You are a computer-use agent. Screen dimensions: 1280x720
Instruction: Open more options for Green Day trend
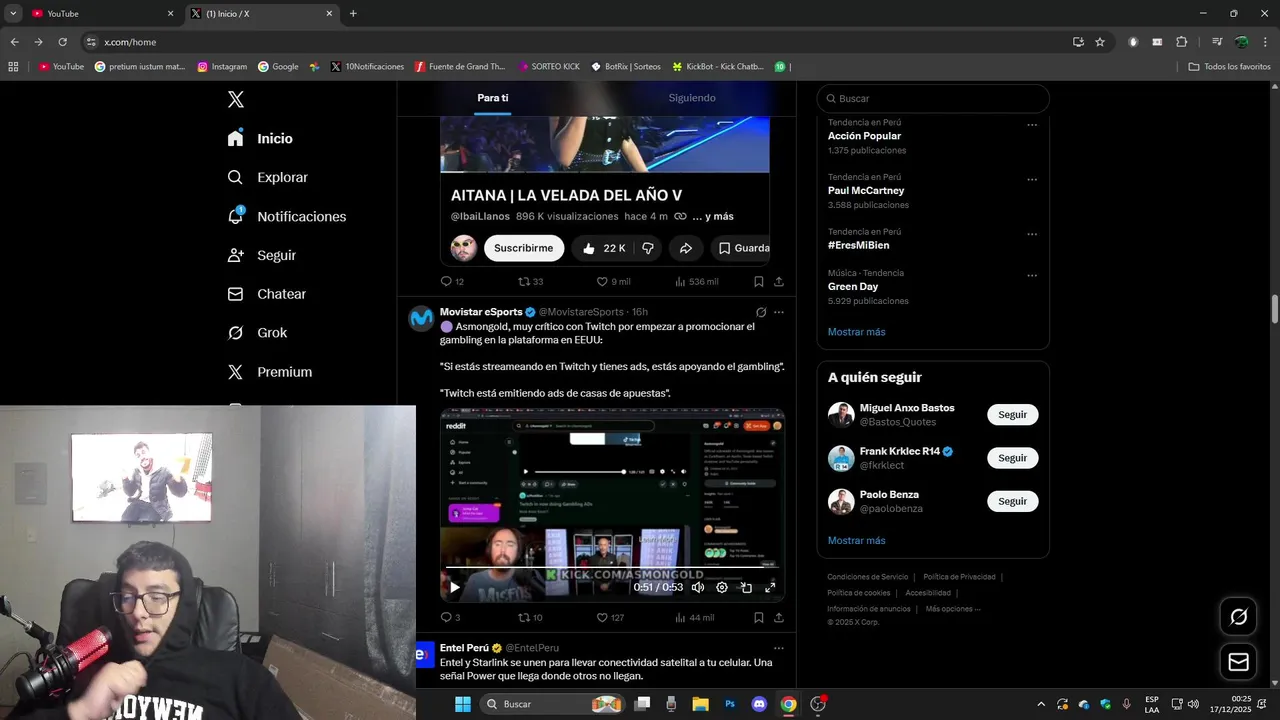click(1032, 276)
